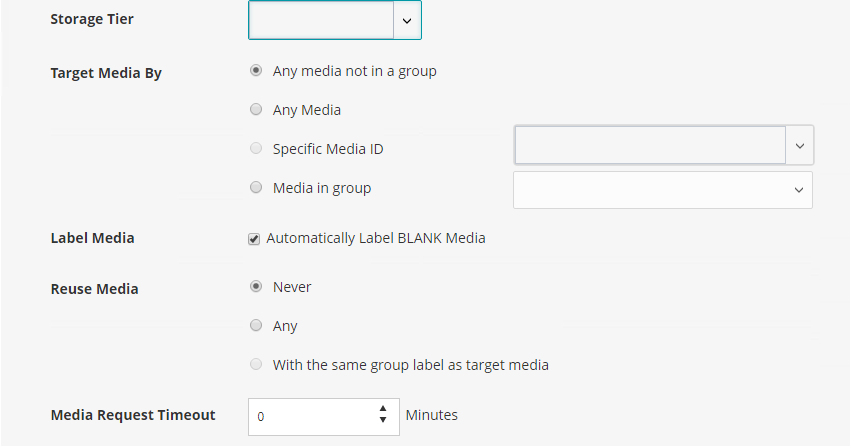Expand the Specific Media ID dropdown arrow

799,146
